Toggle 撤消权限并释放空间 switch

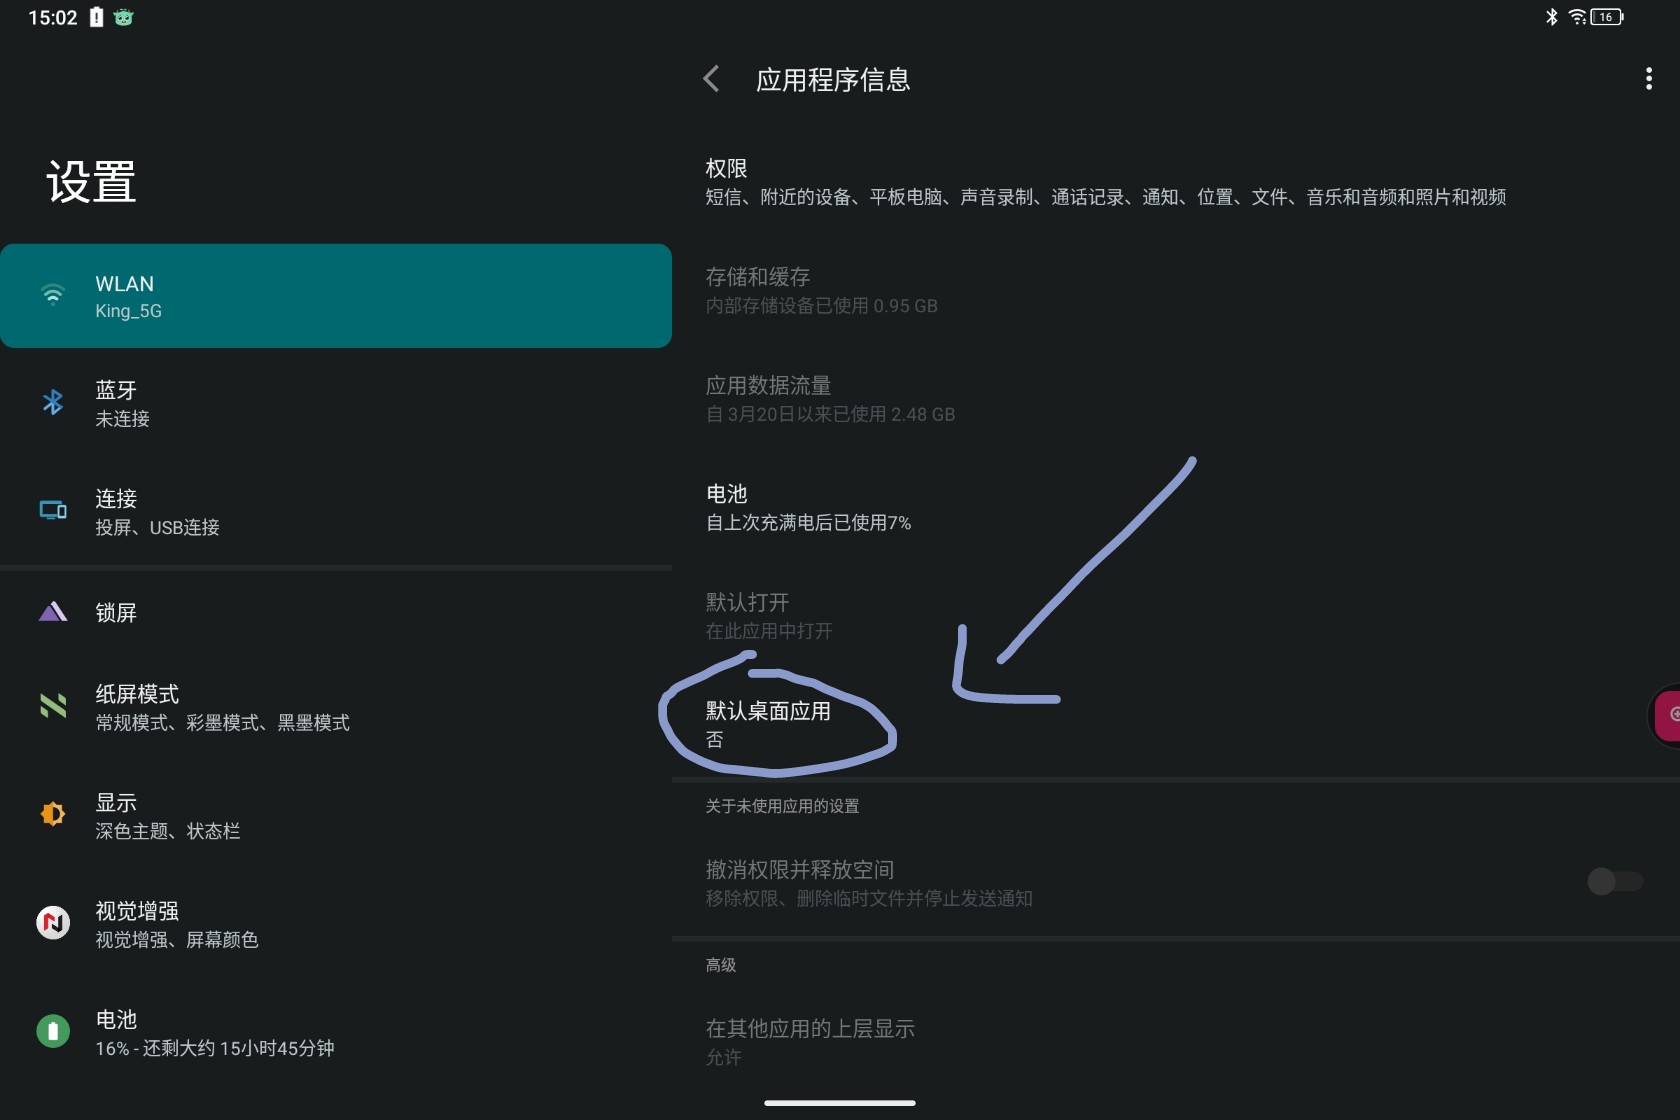click(x=1615, y=881)
